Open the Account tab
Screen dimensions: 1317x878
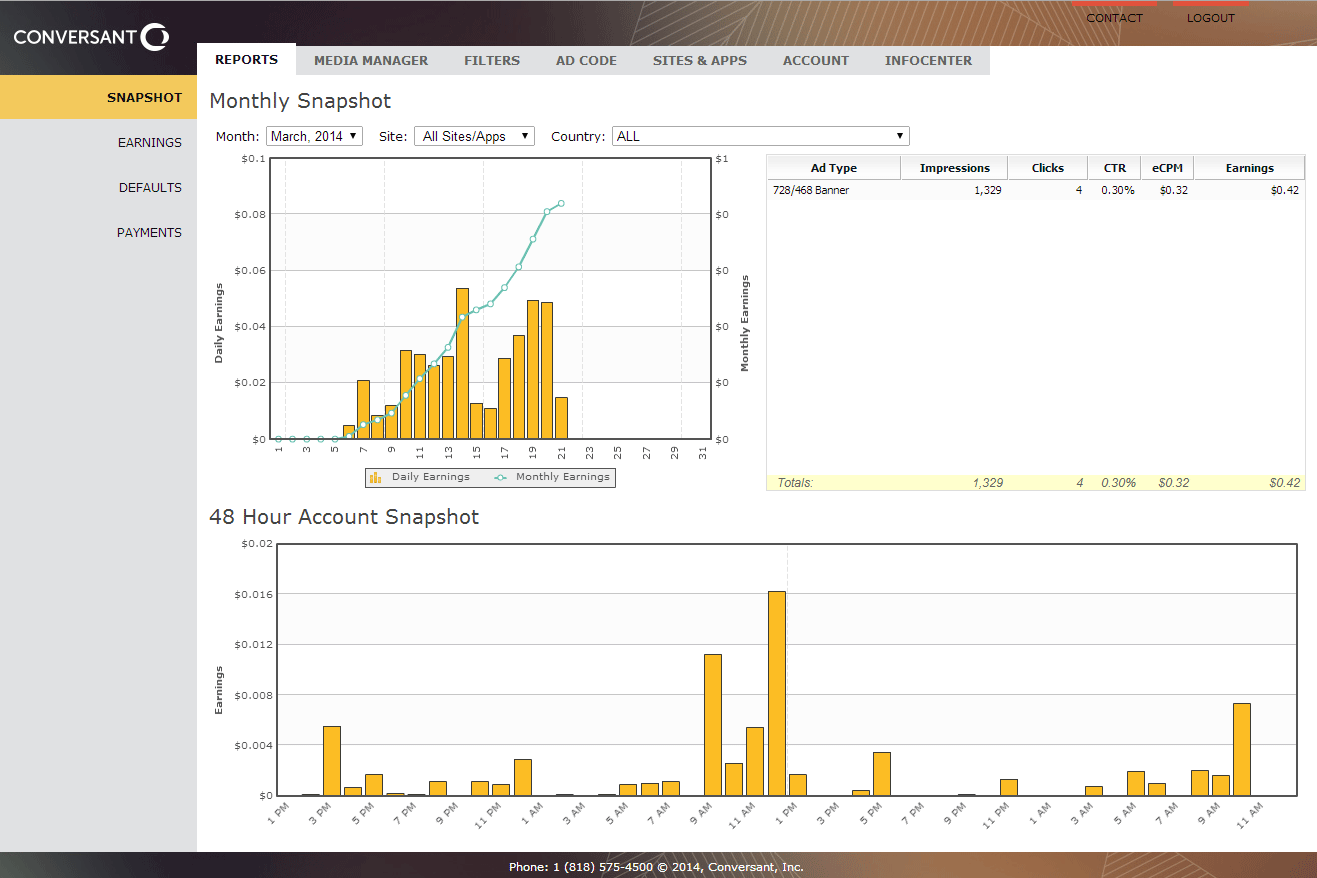tap(815, 60)
